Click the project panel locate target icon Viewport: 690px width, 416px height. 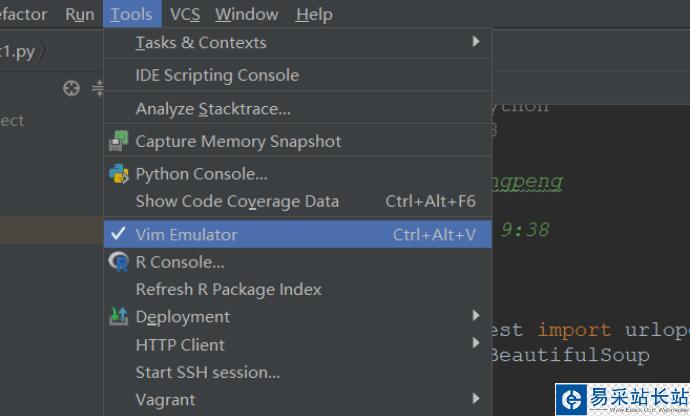tap(71, 88)
